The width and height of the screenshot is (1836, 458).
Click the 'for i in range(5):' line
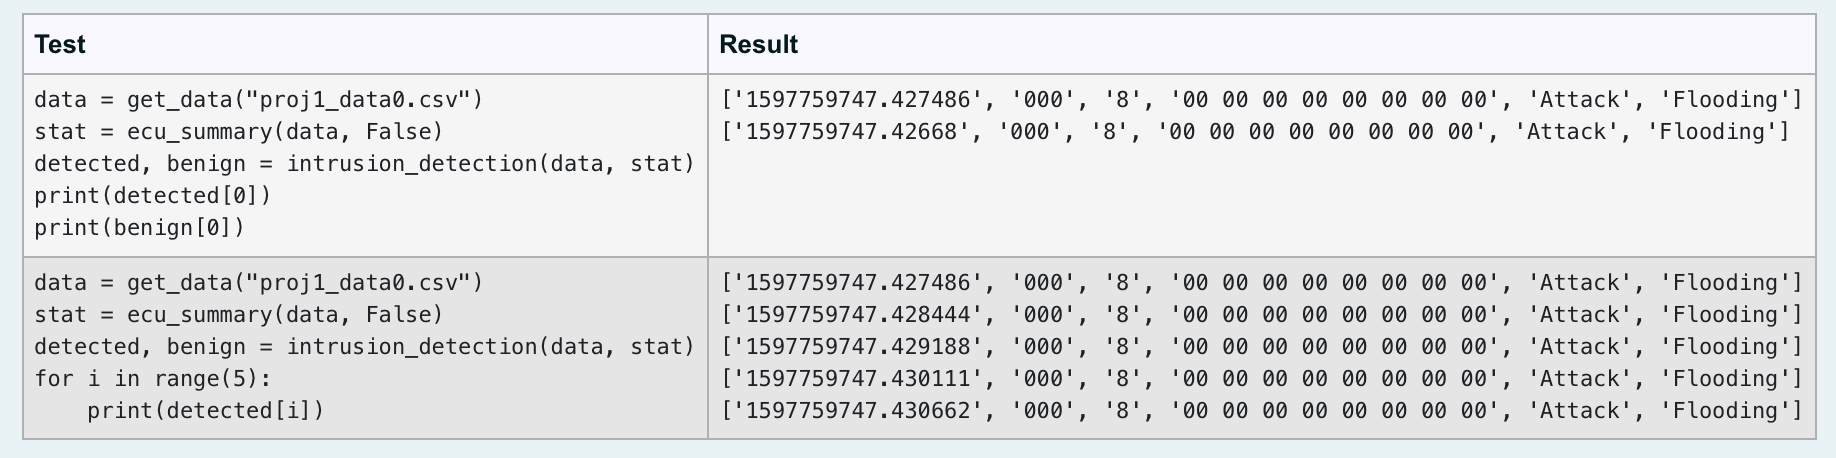tap(153, 379)
